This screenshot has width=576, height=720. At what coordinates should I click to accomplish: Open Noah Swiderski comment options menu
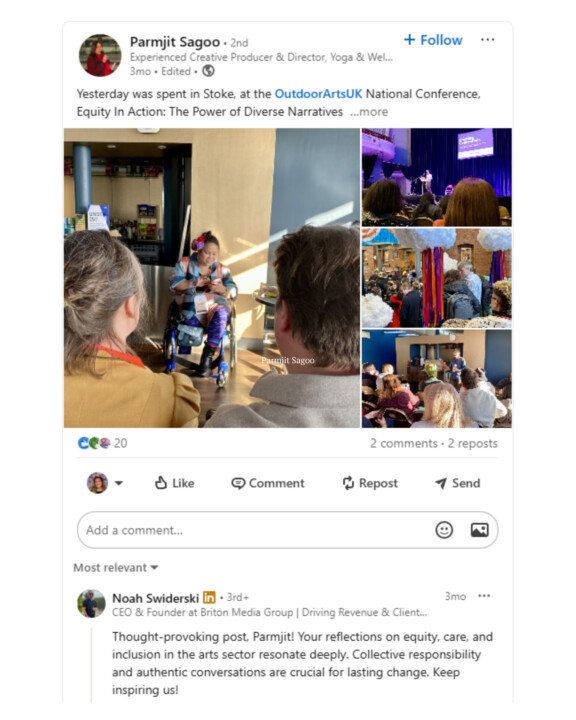pos(484,596)
